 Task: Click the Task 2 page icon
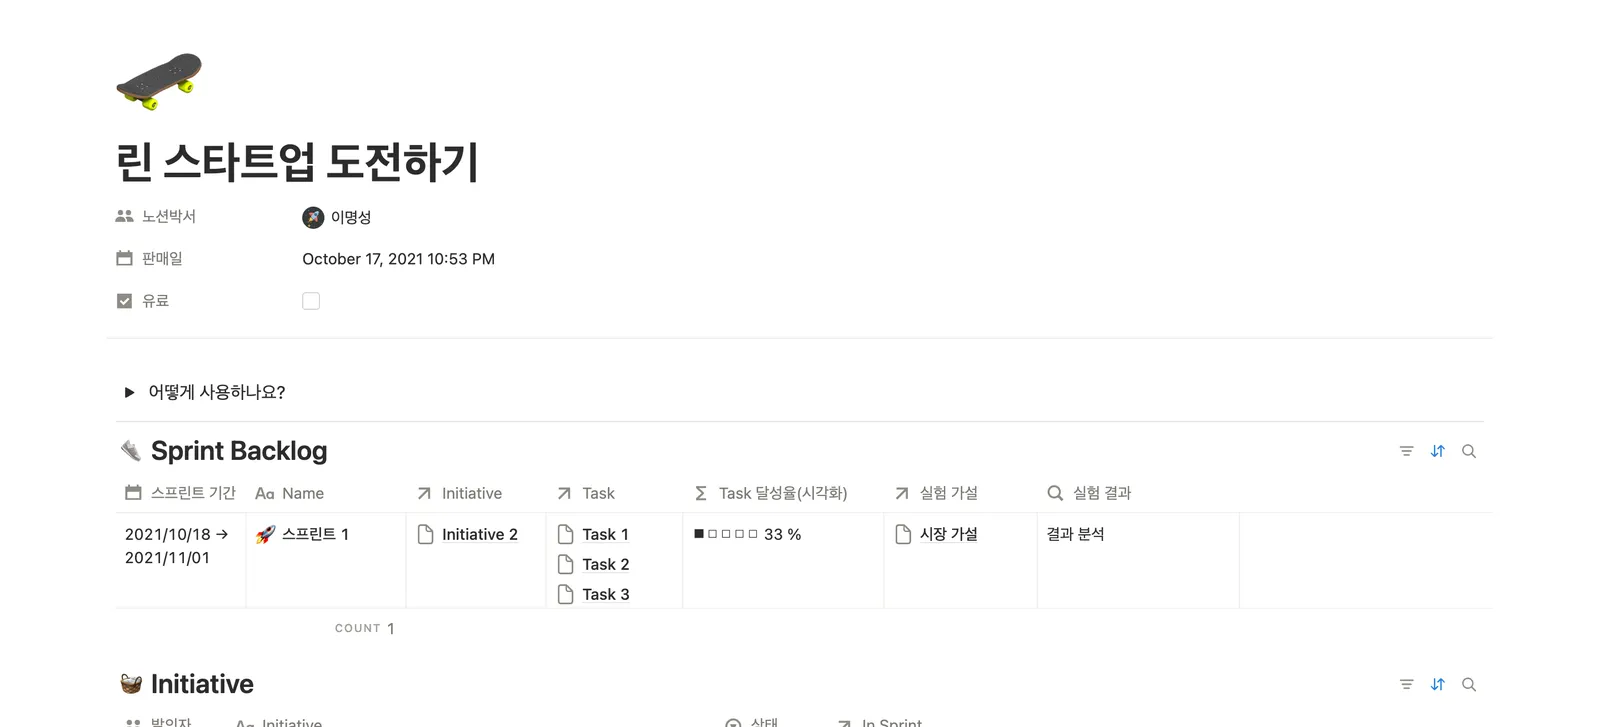pos(565,564)
